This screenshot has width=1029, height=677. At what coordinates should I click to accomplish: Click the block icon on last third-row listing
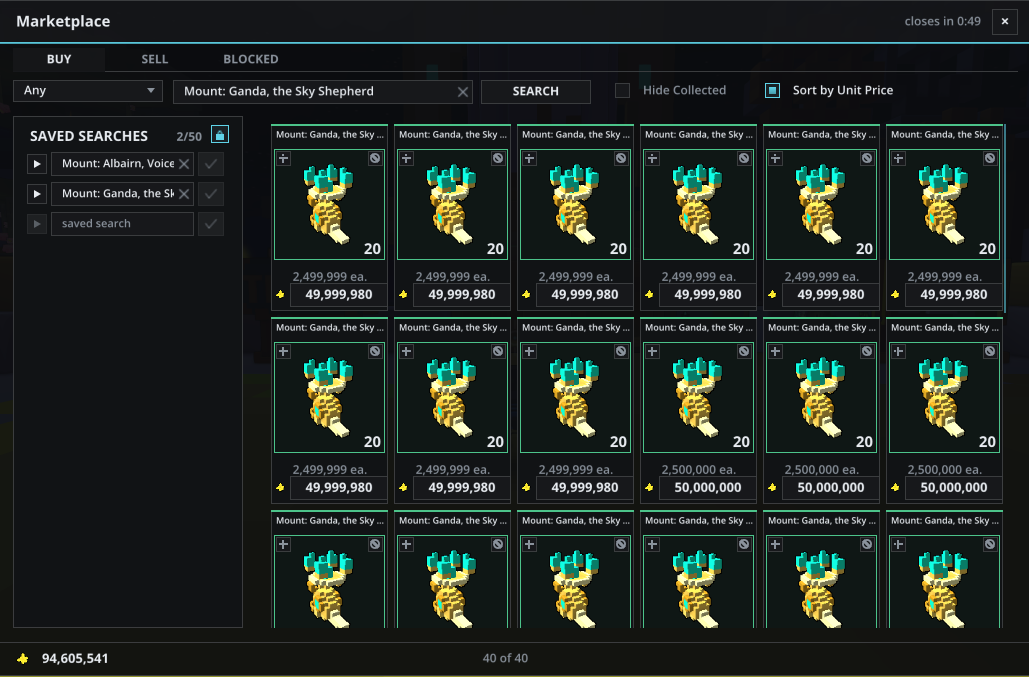990,544
